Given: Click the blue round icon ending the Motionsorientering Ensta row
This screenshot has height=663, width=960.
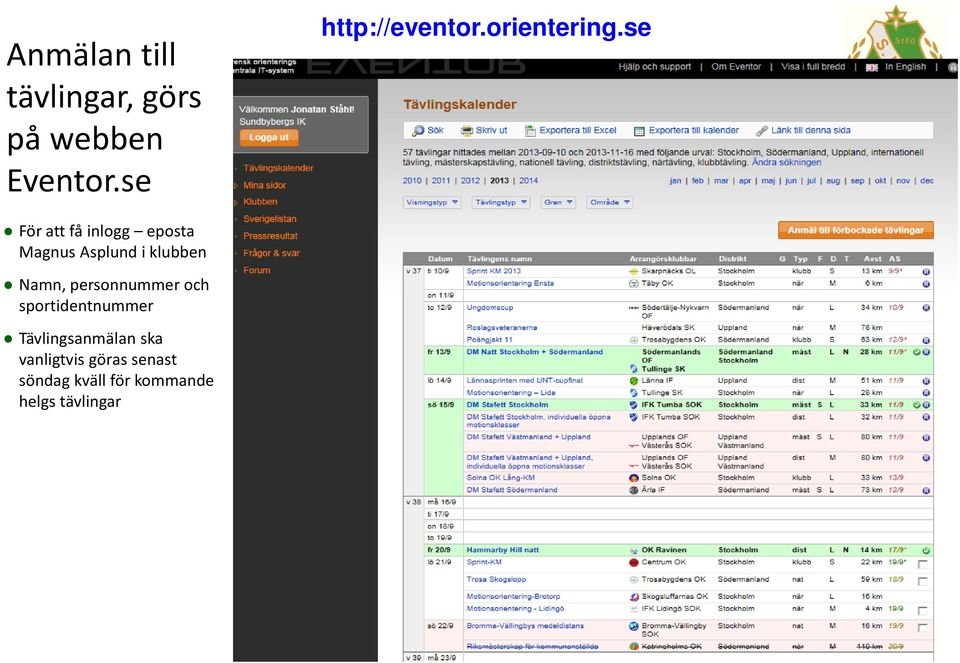Looking at the screenshot, I should [926, 284].
